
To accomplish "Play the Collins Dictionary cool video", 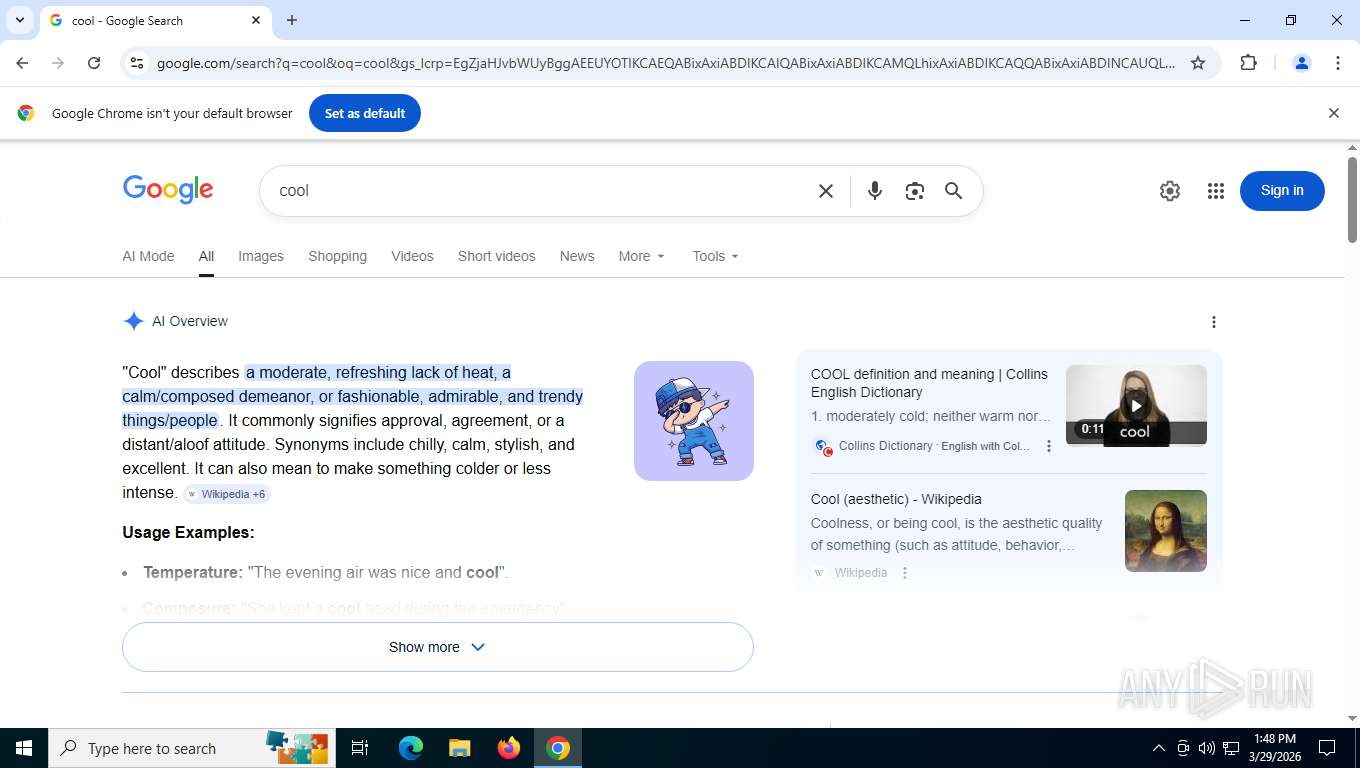I will coord(1136,405).
